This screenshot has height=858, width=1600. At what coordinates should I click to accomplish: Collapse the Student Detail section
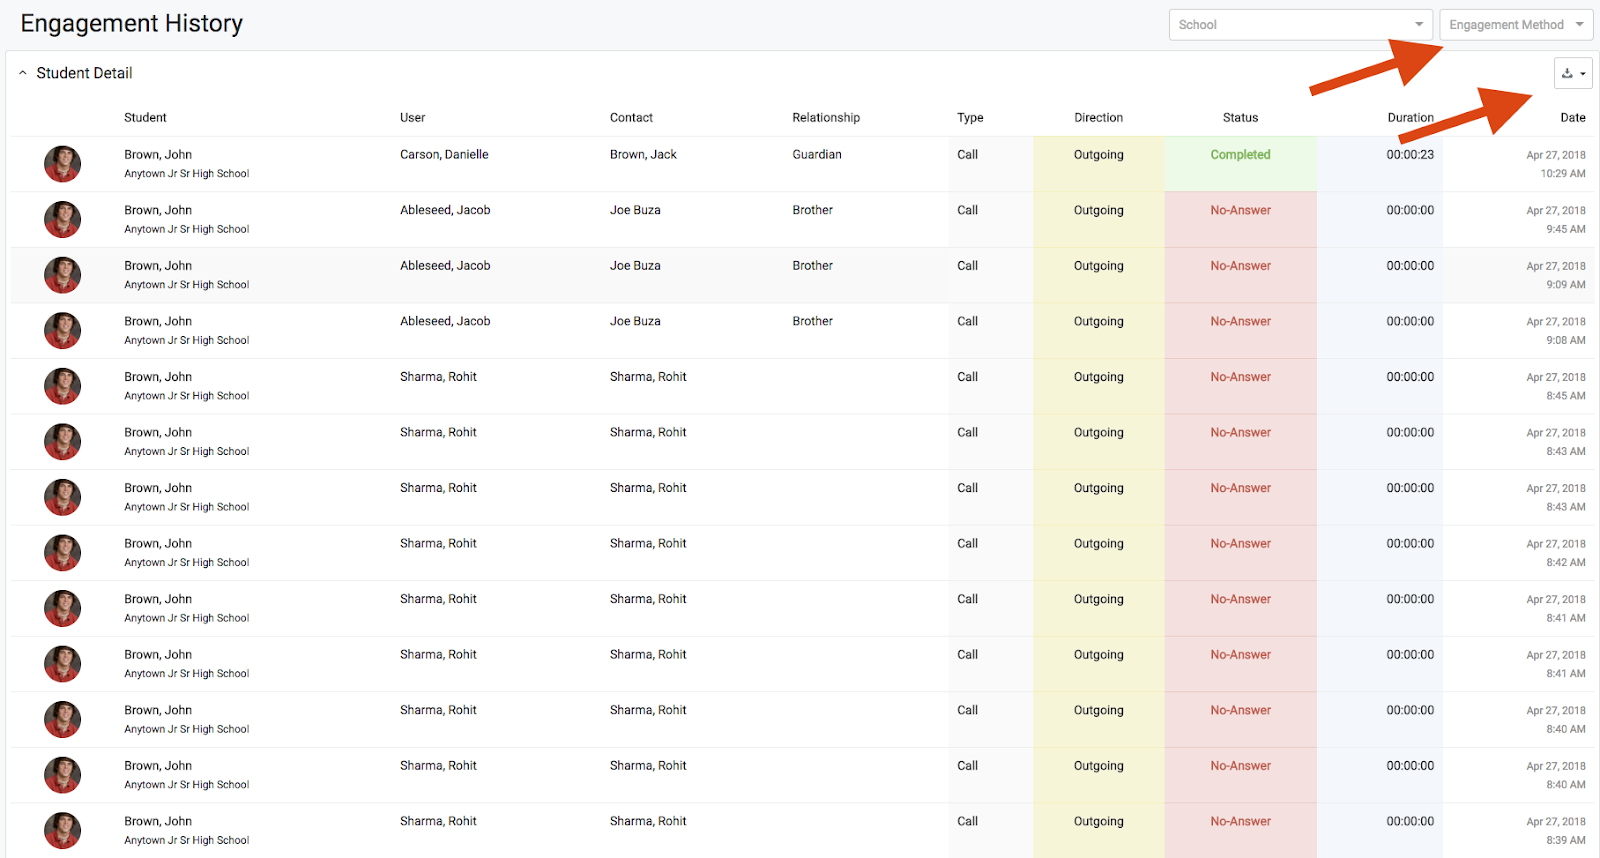click(x=23, y=73)
